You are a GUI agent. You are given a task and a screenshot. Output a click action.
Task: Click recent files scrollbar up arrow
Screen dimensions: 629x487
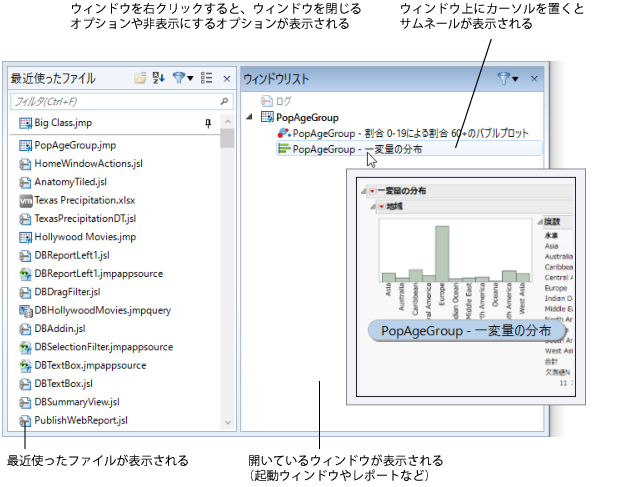point(227,122)
